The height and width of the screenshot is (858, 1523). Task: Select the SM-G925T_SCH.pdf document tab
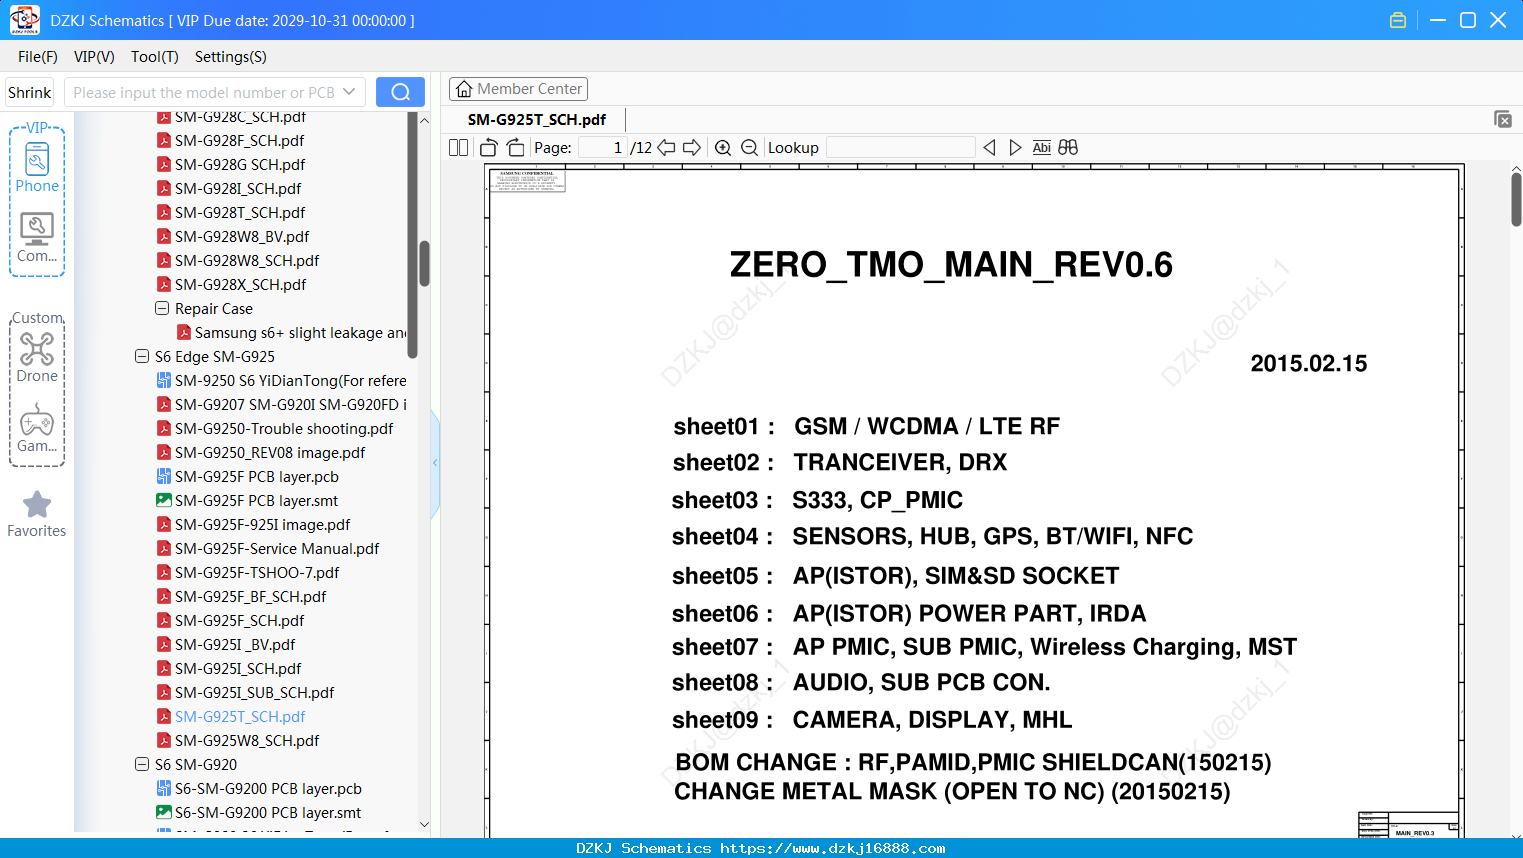point(537,120)
